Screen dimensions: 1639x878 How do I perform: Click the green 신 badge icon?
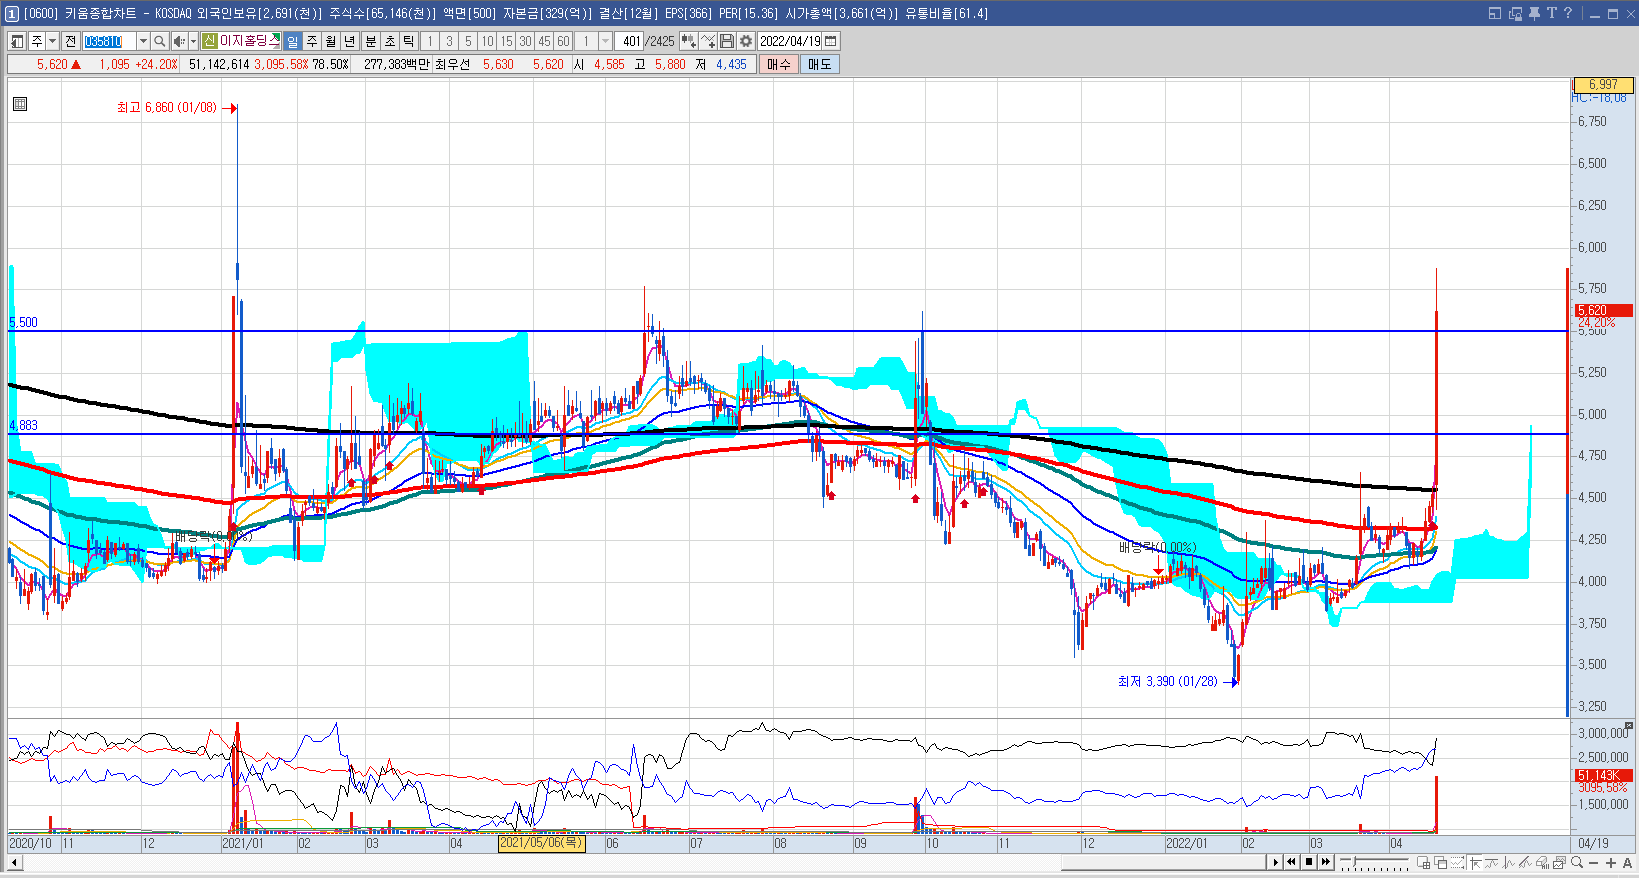coord(209,41)
